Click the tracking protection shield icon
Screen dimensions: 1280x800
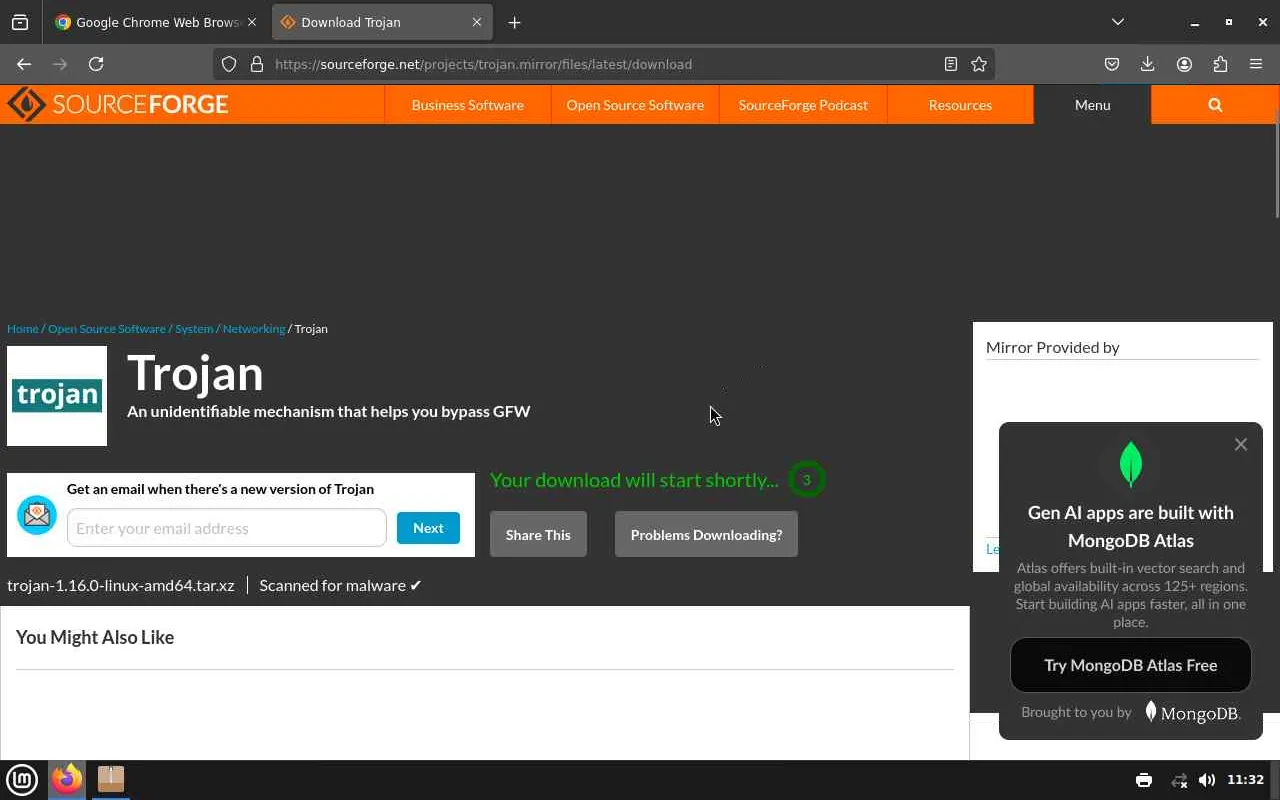pyautogui.click(x=229, y=64)
